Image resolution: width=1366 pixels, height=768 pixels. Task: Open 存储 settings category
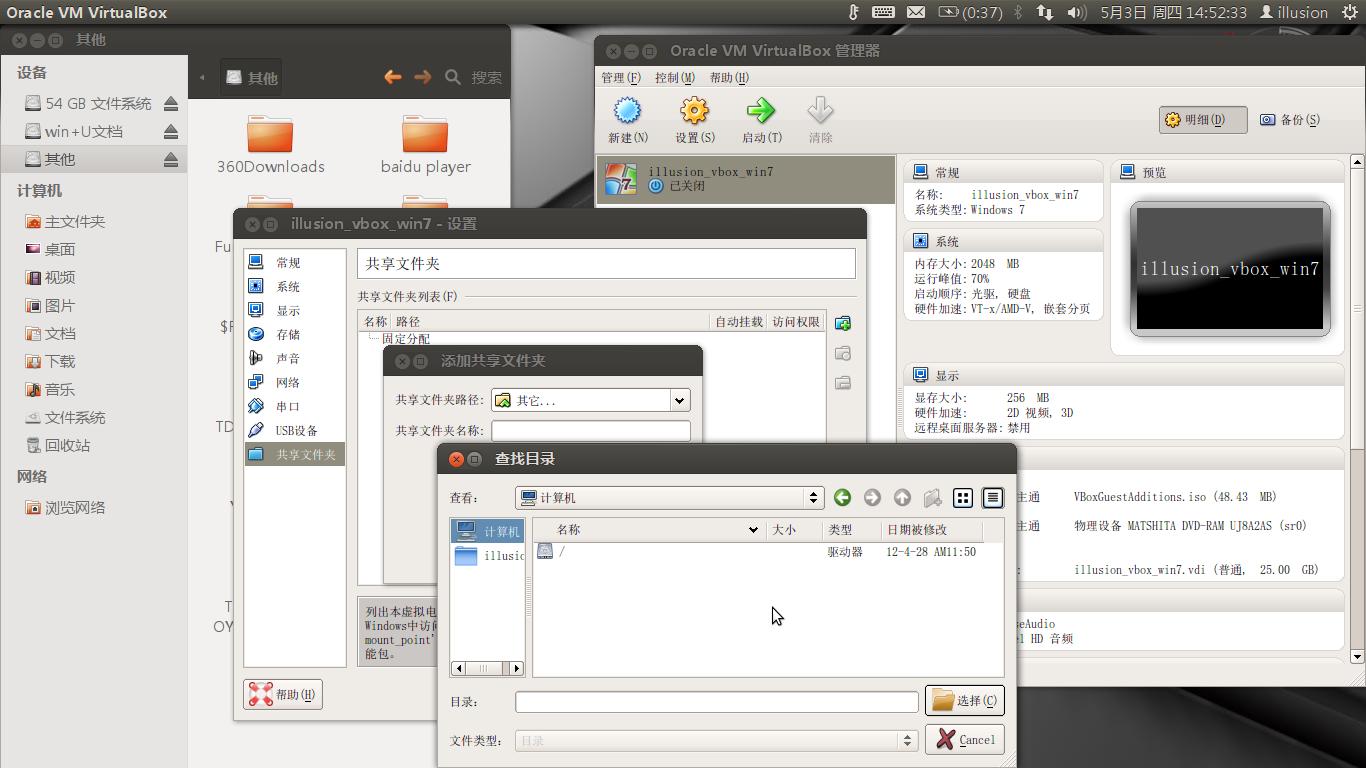pyautogui.click(x=294, y=334)
